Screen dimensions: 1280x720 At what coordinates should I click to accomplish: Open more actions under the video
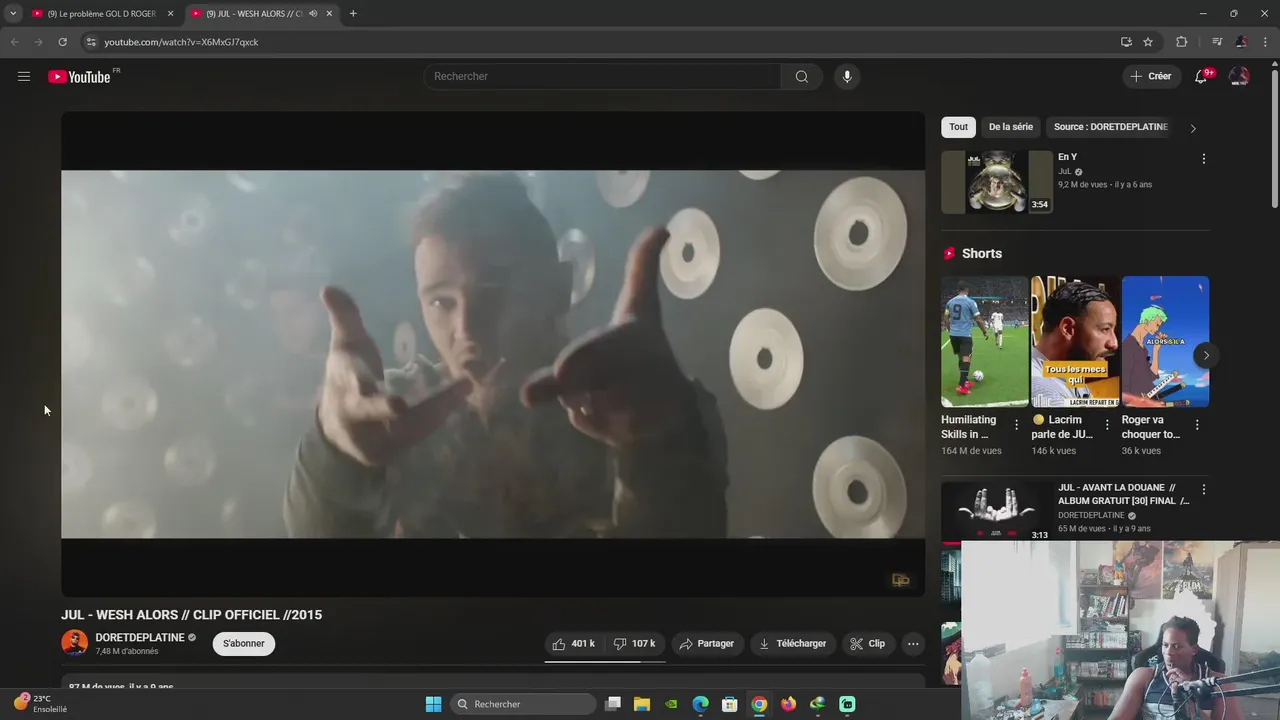(913, 644)
